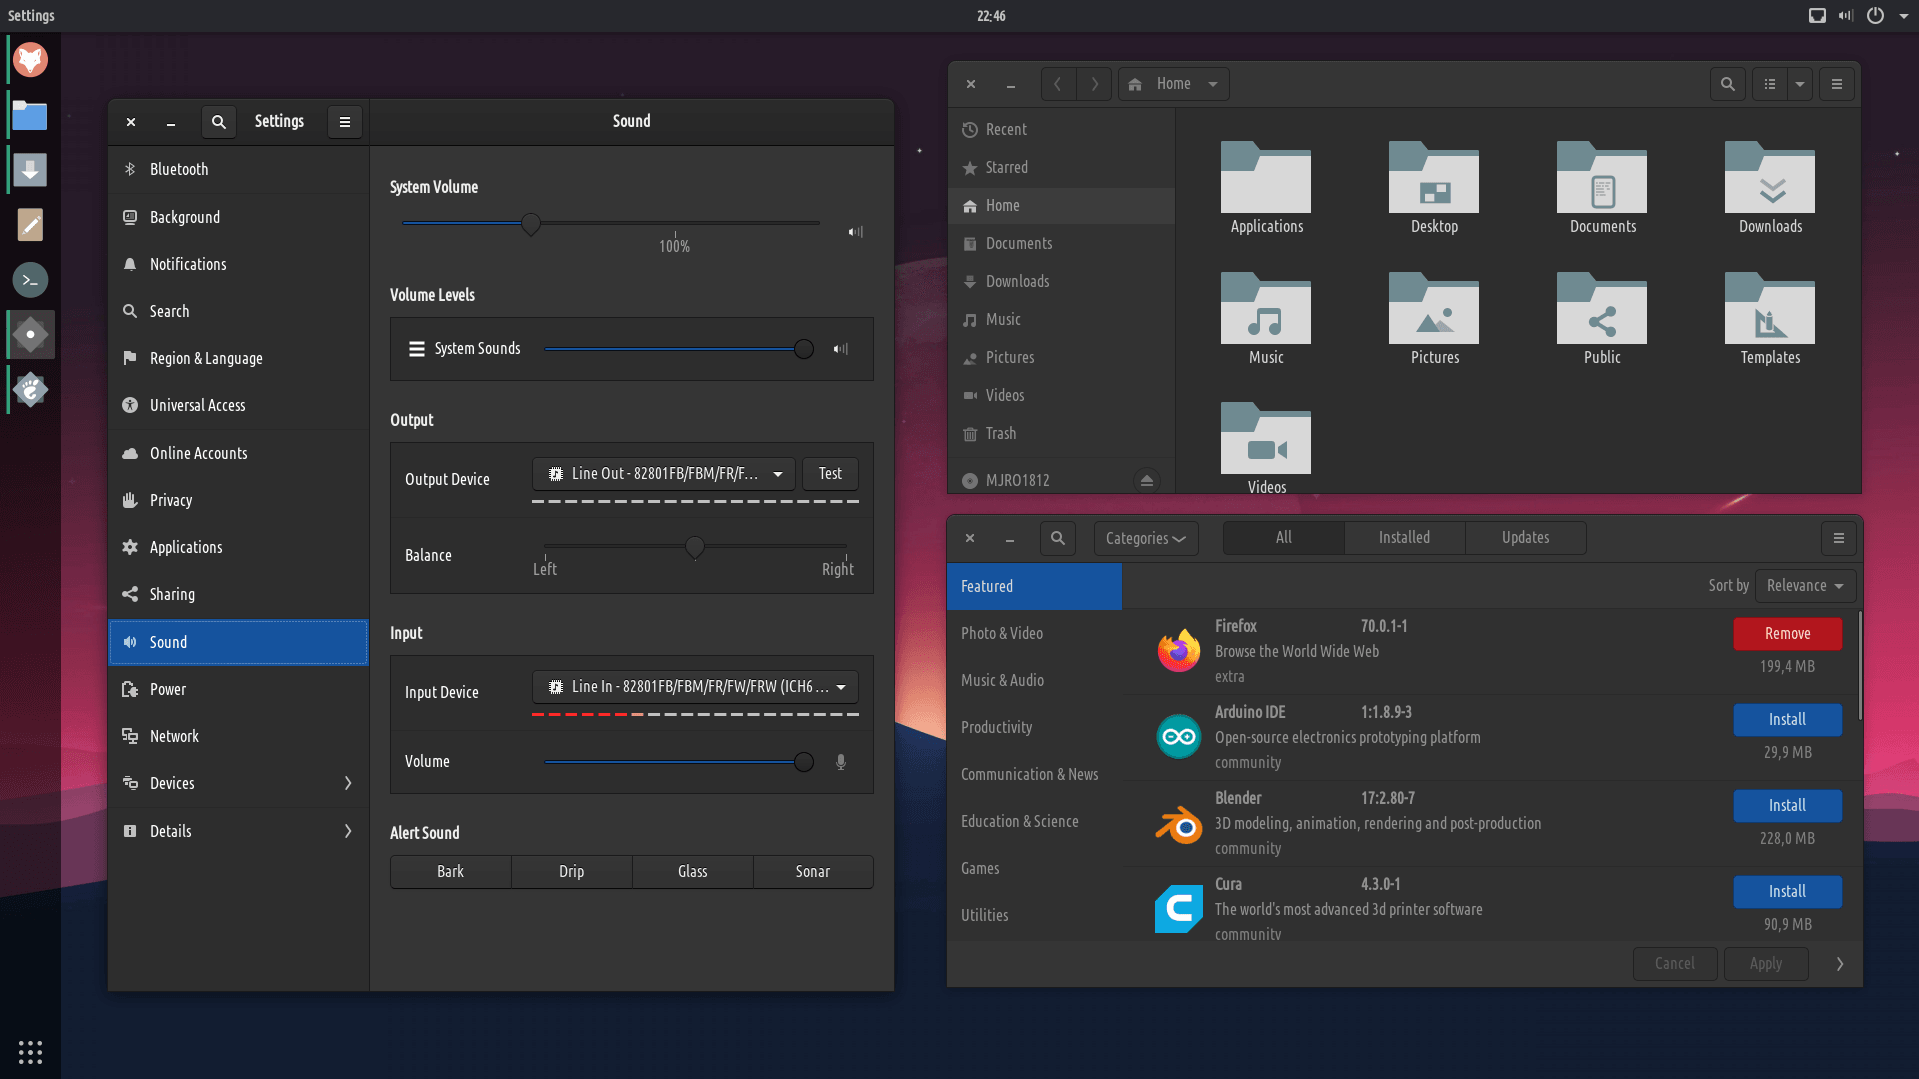Click the Settings hamburger menu icon
This screenshot has width=1919, height=1079.
point(345,122)
